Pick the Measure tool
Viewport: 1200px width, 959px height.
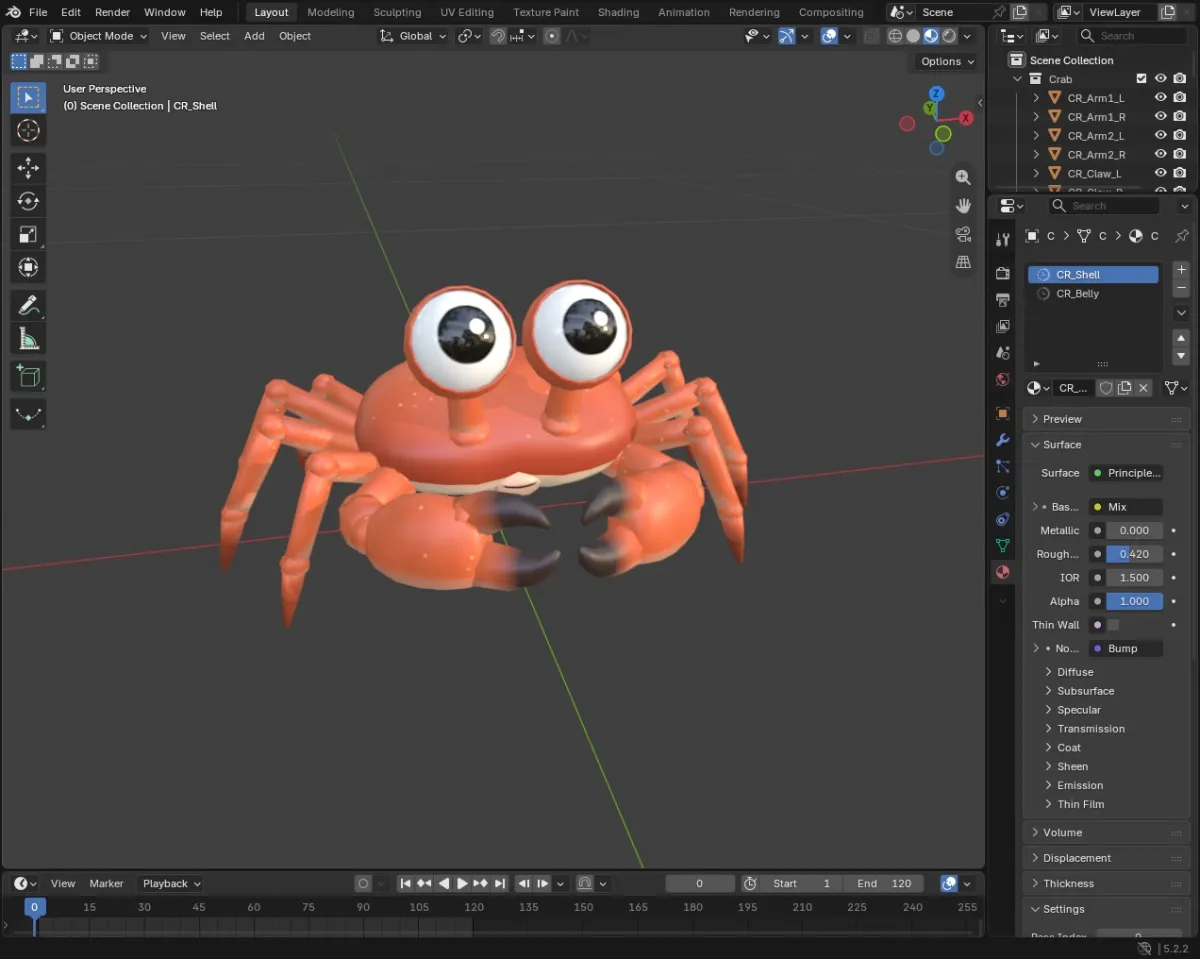[x=28, y=339]
